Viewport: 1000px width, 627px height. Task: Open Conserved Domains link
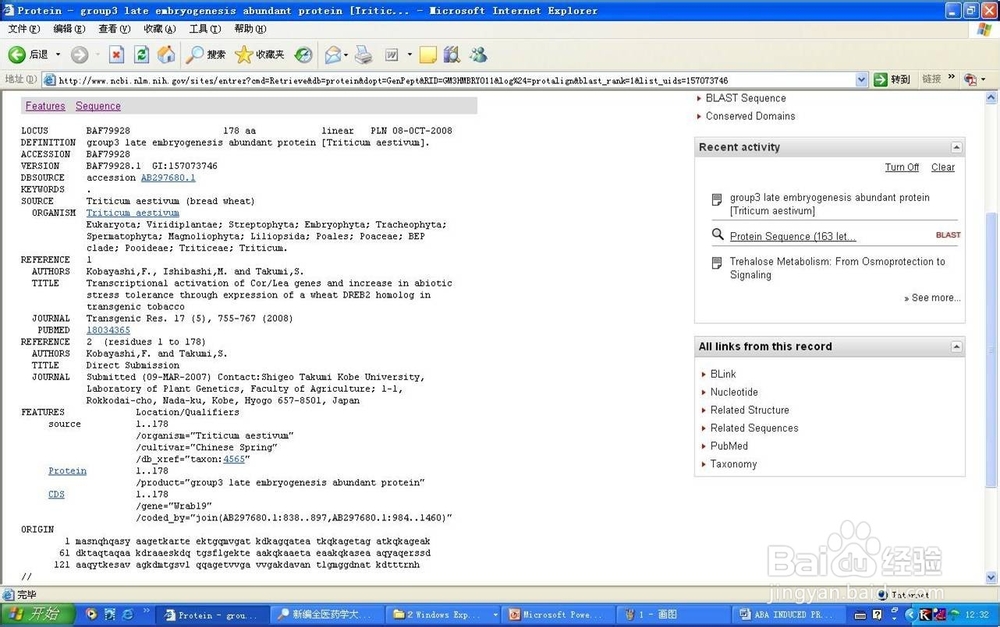[x=750, y=116]
